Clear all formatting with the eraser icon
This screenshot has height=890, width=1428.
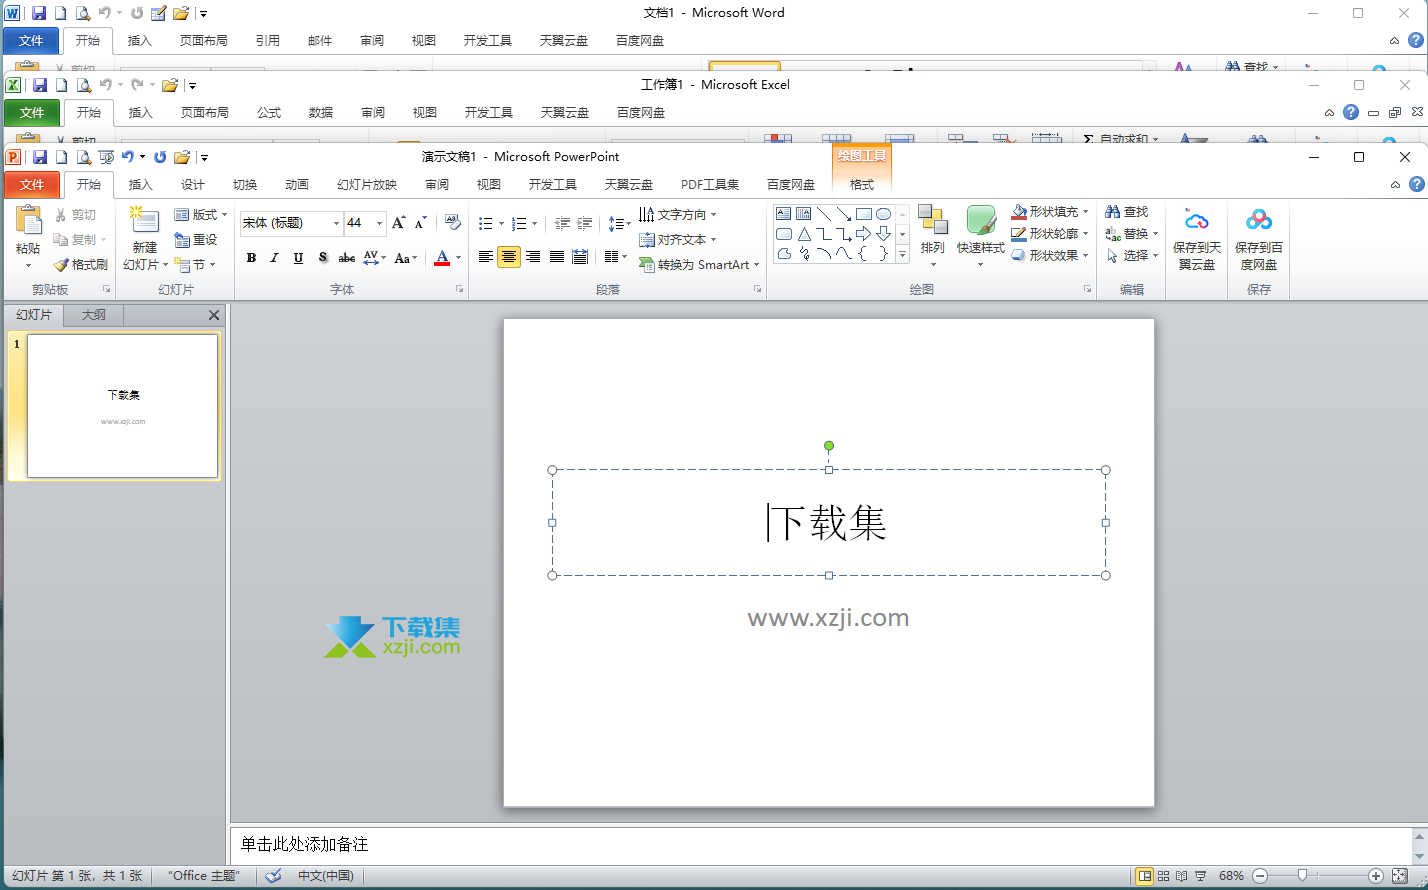[x=452, y=223]
